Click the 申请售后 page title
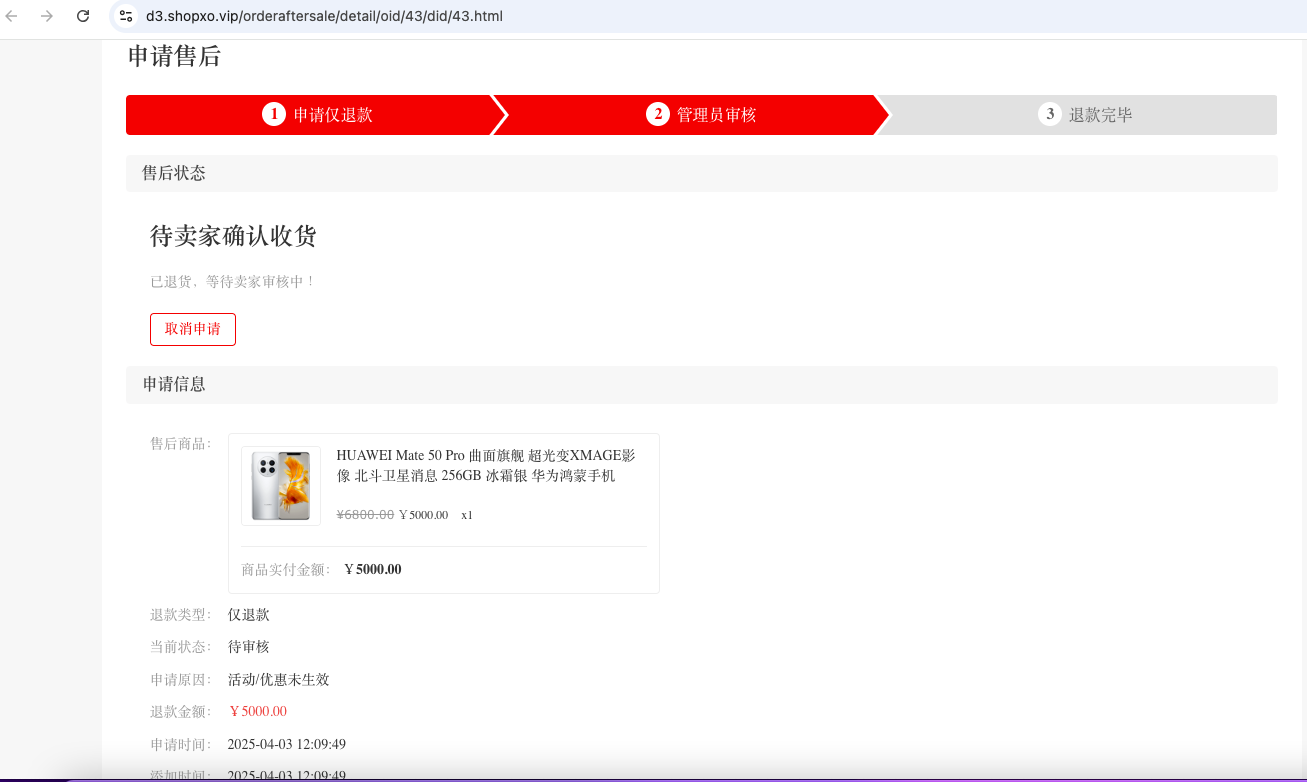 (174, 57)
